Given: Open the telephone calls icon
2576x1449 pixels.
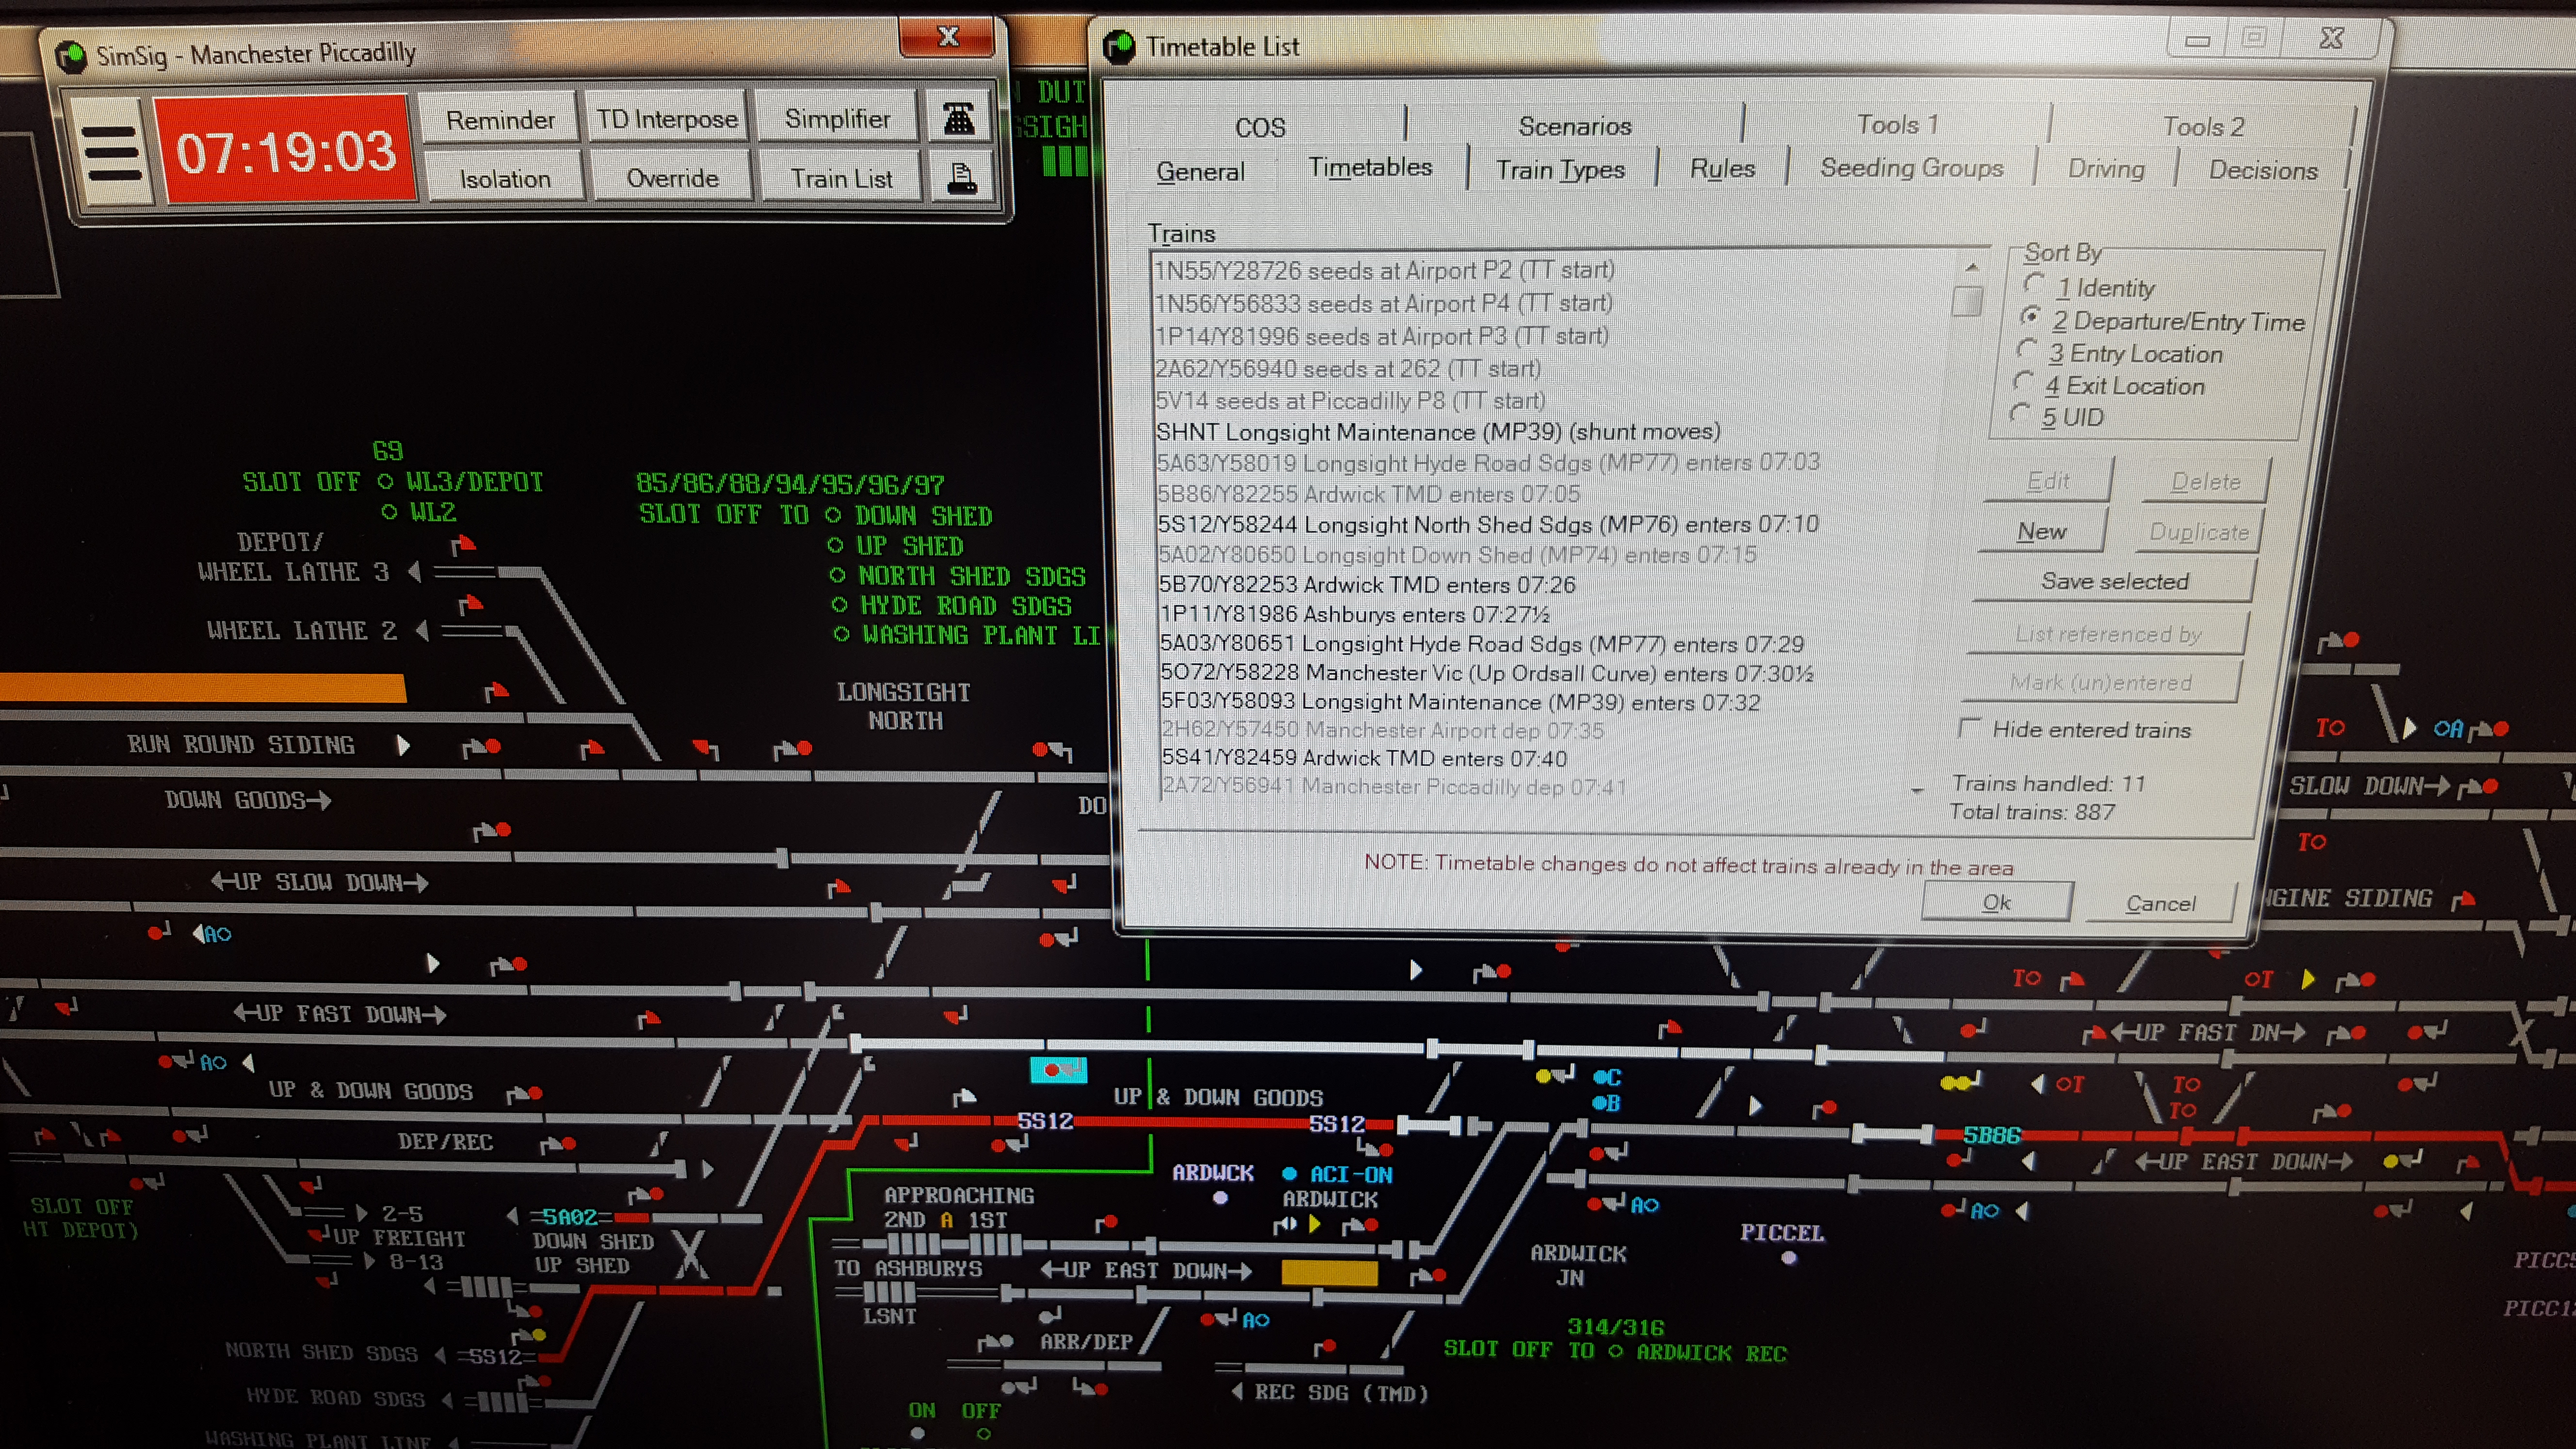Looking at the screenshot, I should coord(959,119).
